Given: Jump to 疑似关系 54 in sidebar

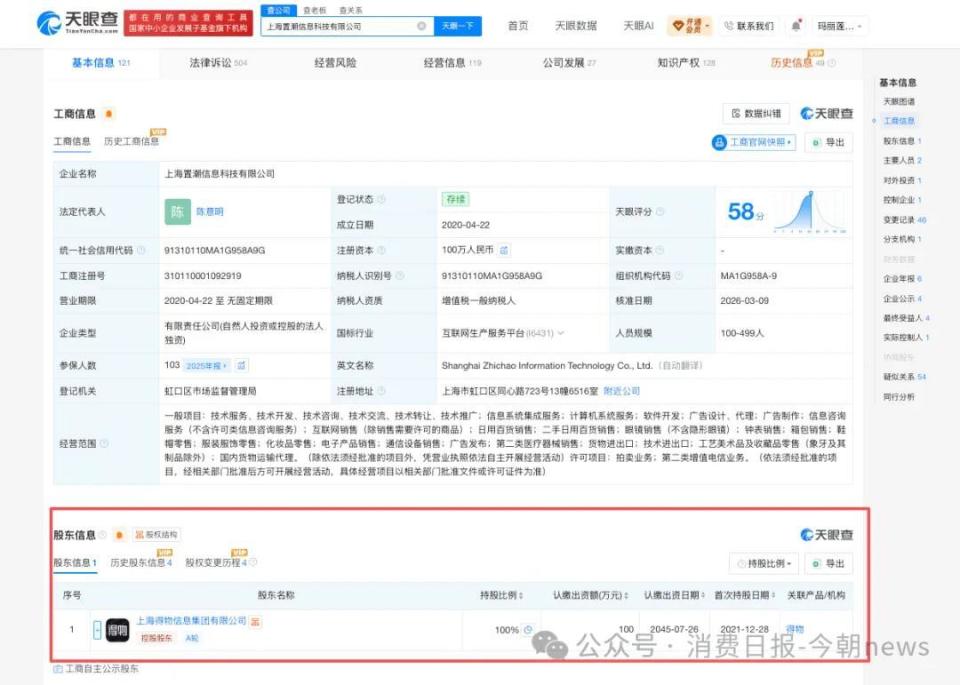Looking at the screenshot, I should pos(904,377).
